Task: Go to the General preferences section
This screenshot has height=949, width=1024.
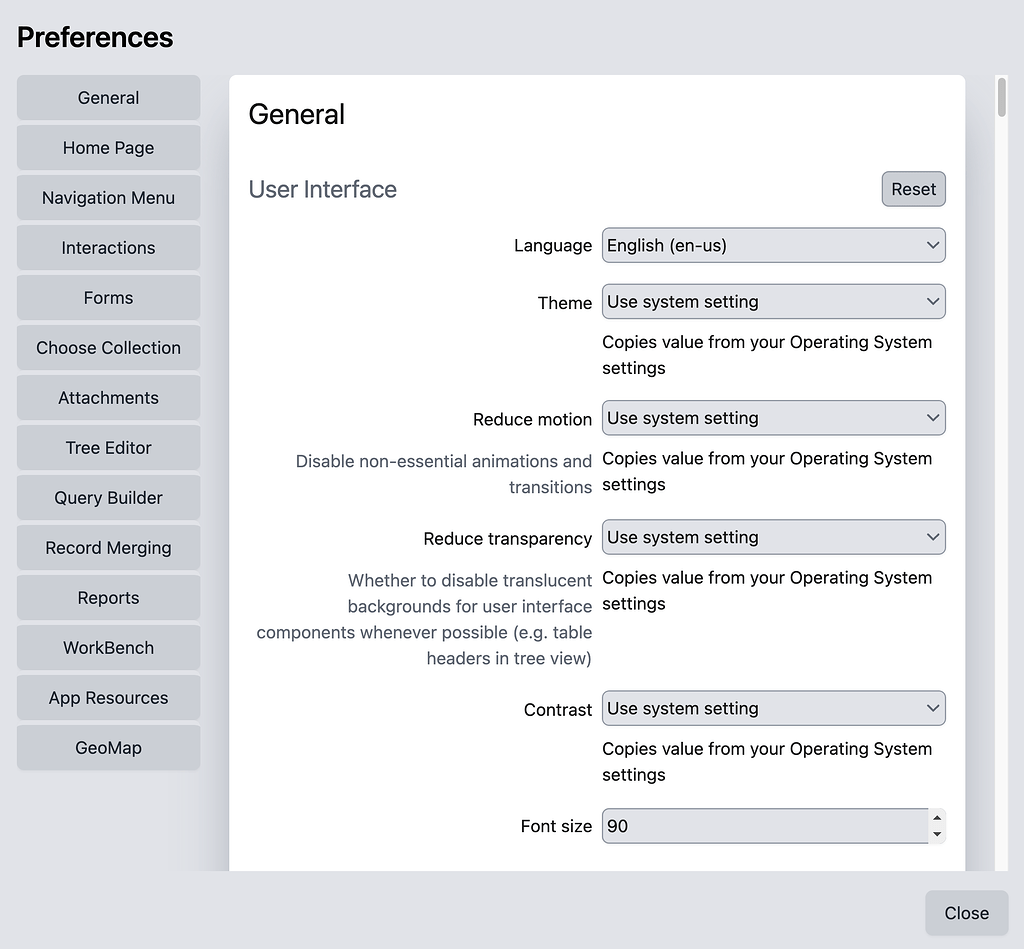Action: tap(108, 98)
